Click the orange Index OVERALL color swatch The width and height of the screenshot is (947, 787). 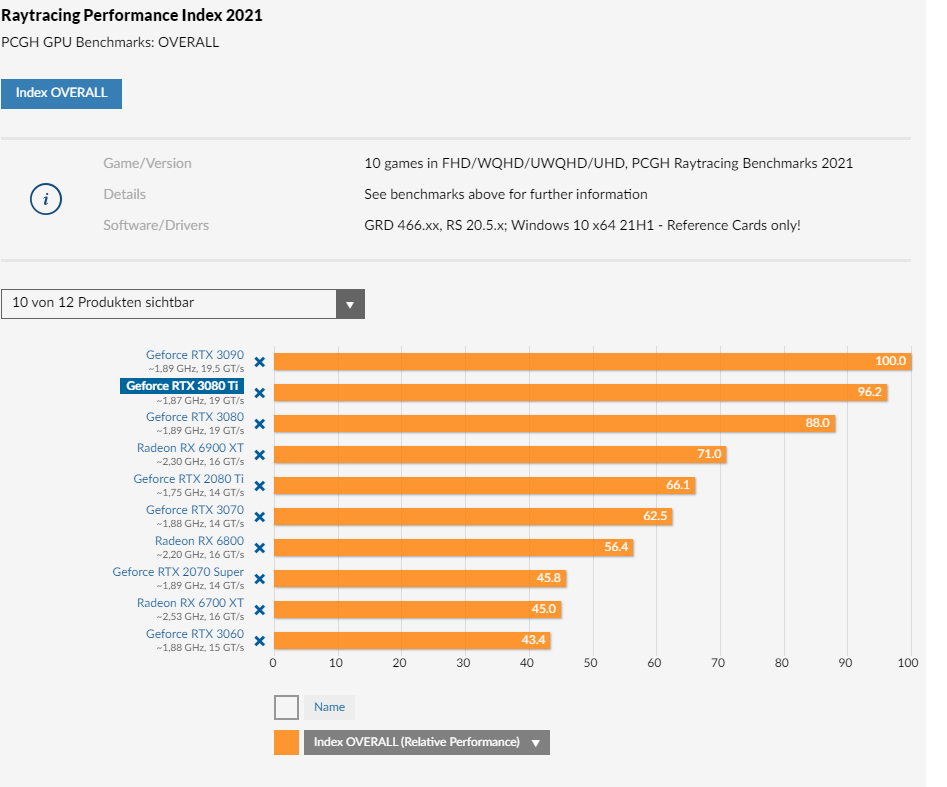(x=286, y=742)
